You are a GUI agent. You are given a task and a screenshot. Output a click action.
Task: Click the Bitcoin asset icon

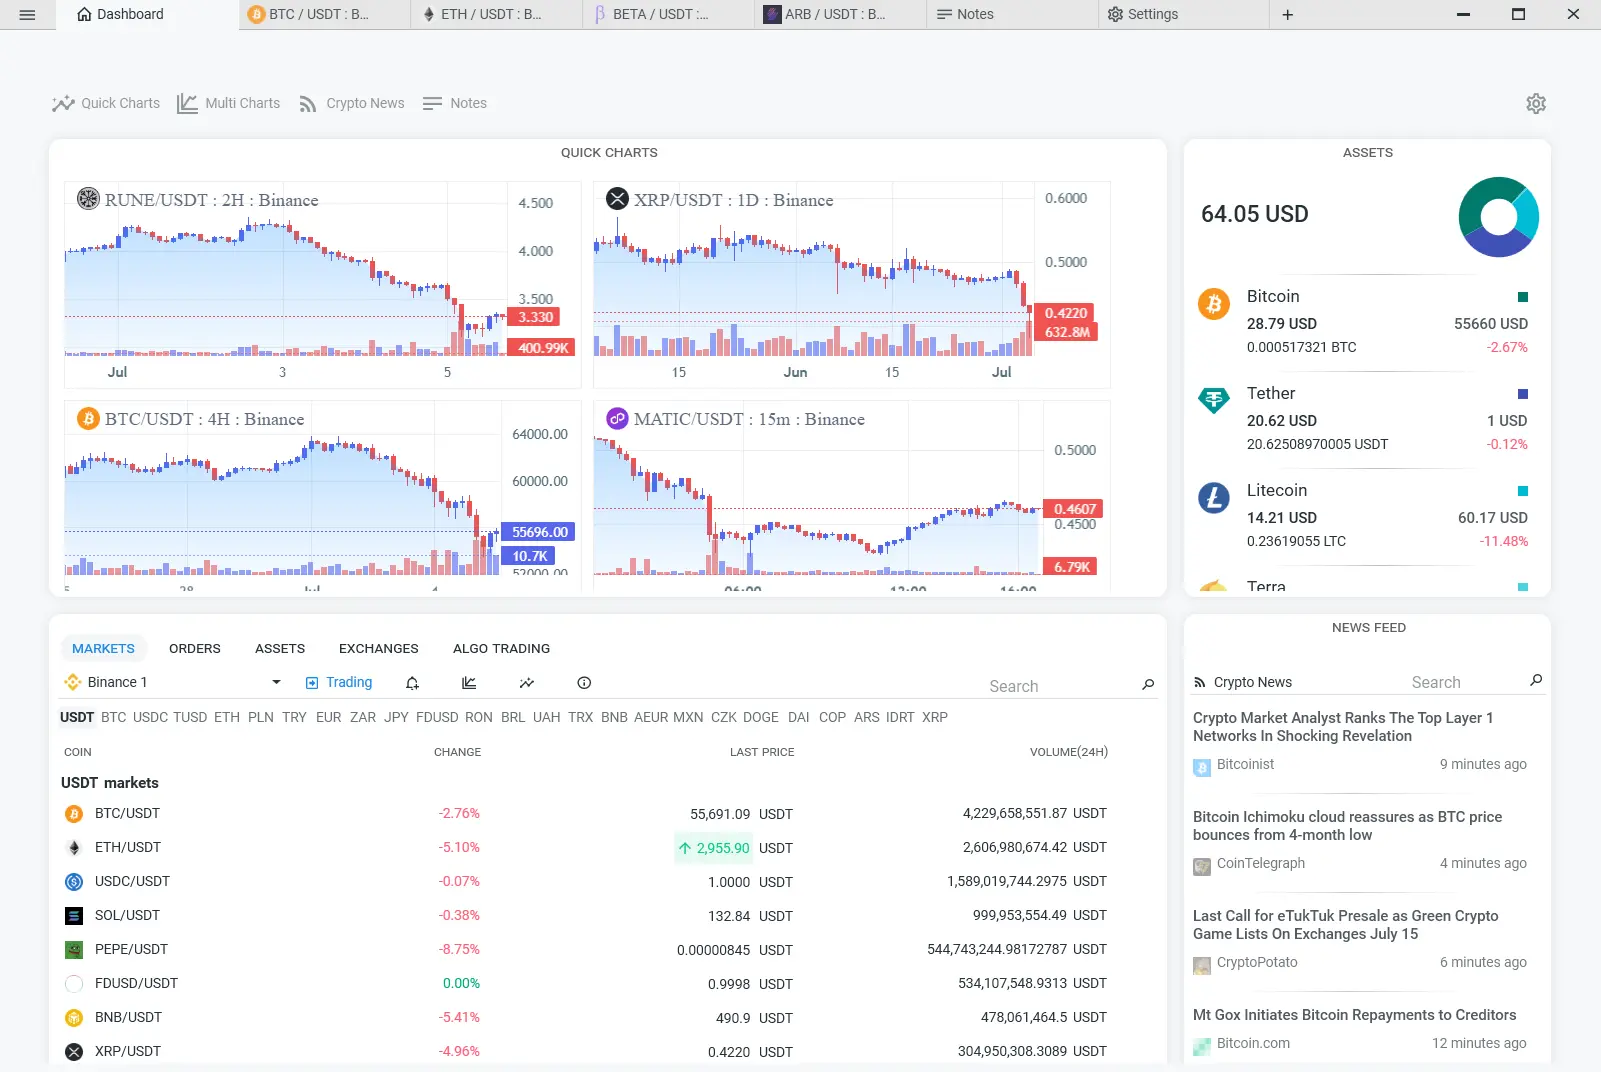[1214, 303]
